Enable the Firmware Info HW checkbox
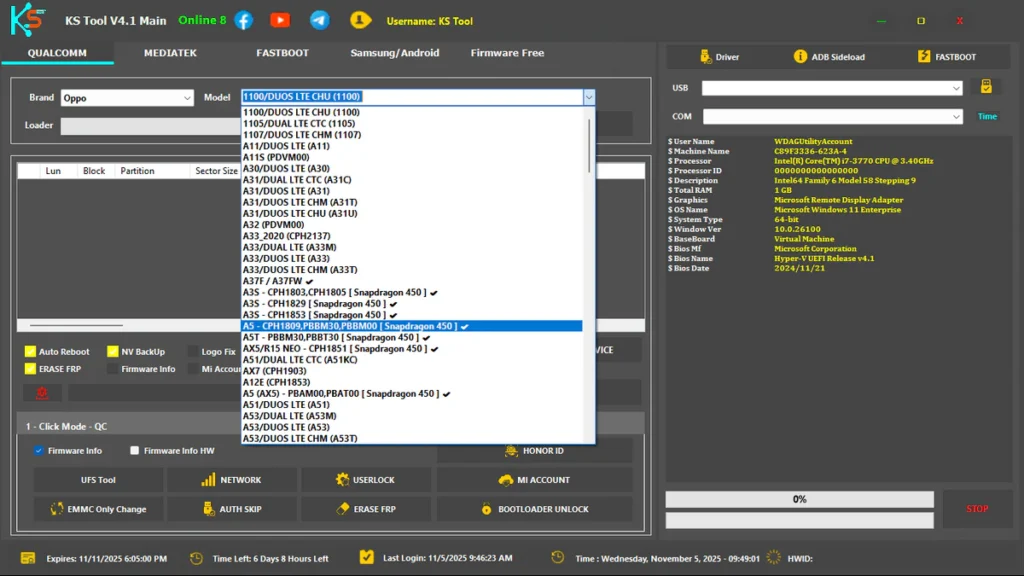The height and width of the screenshot is (576, 1024). pyautogui.click(x=135, y=451)
